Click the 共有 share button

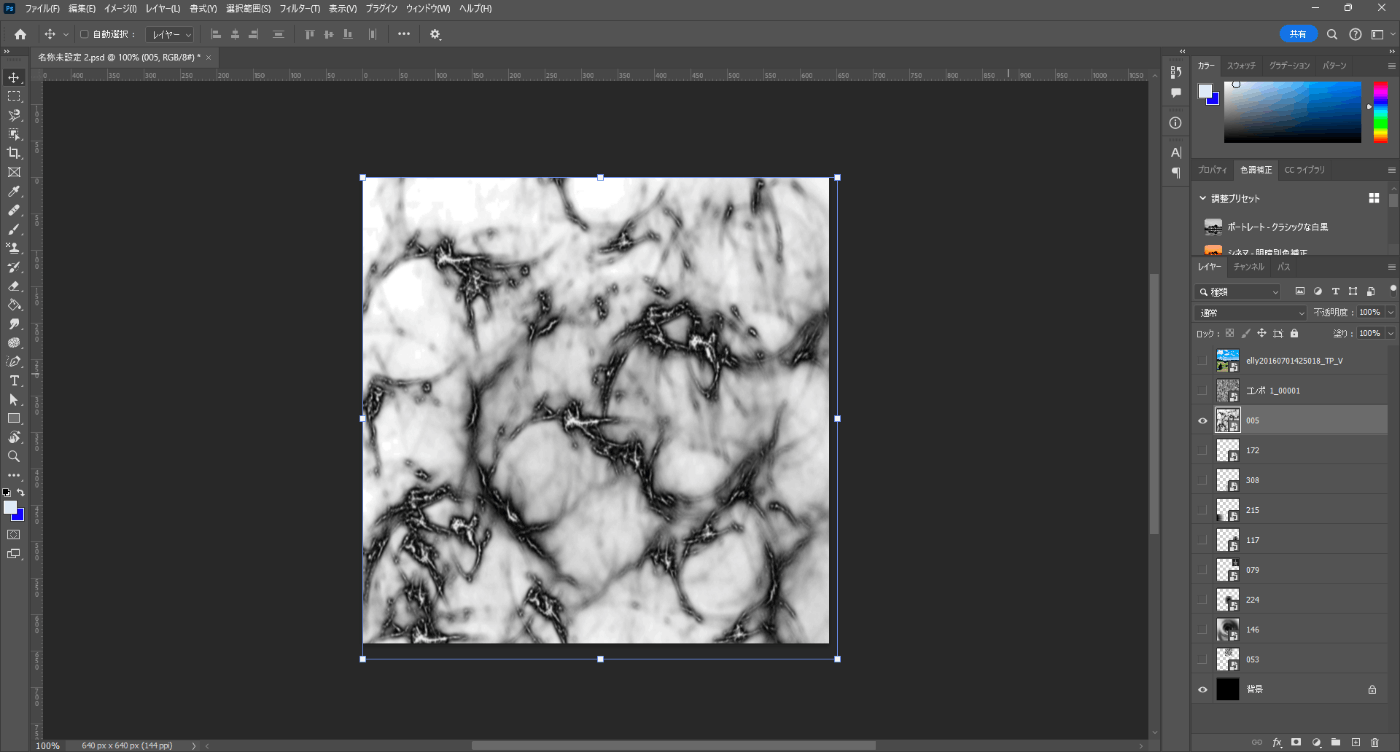click(1298, 34)
